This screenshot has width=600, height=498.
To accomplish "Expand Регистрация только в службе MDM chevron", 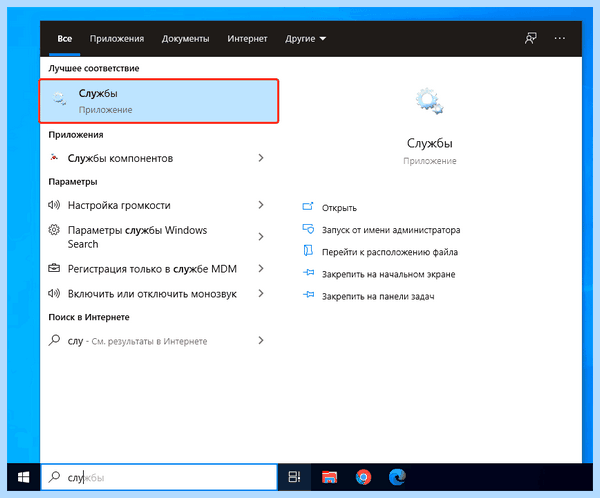I will click(x=261, y=268).
